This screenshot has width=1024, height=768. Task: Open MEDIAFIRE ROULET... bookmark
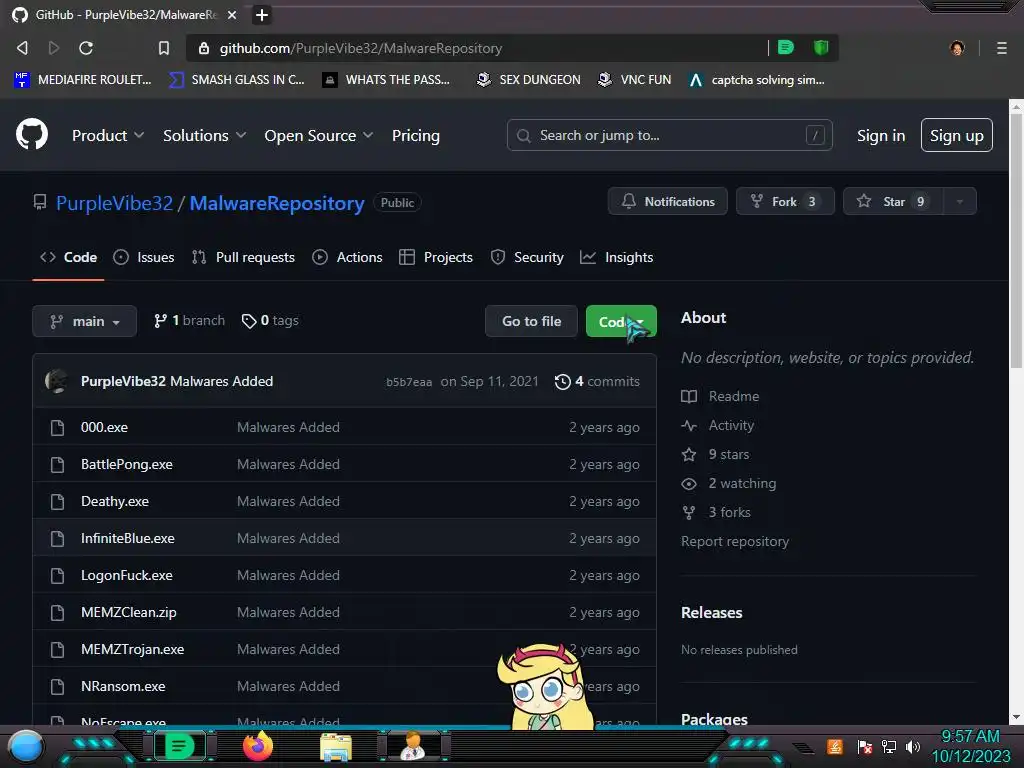[x=82, y=80]
